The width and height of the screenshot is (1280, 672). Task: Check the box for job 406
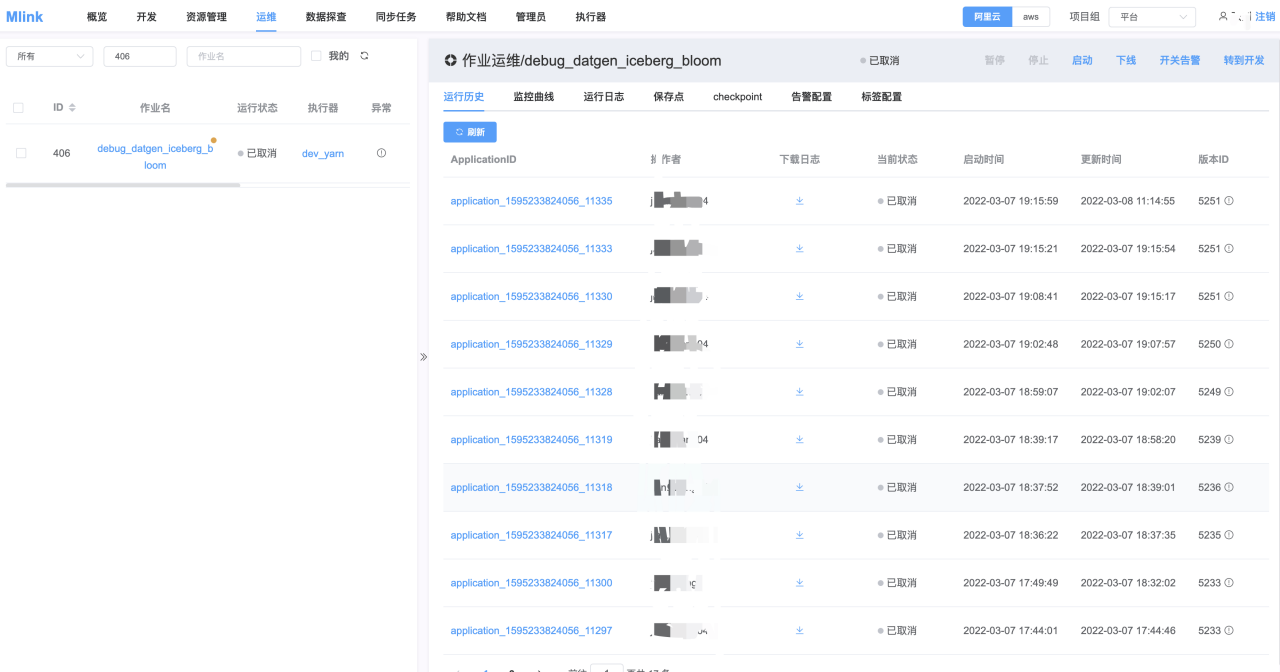[x=21, y=153]
